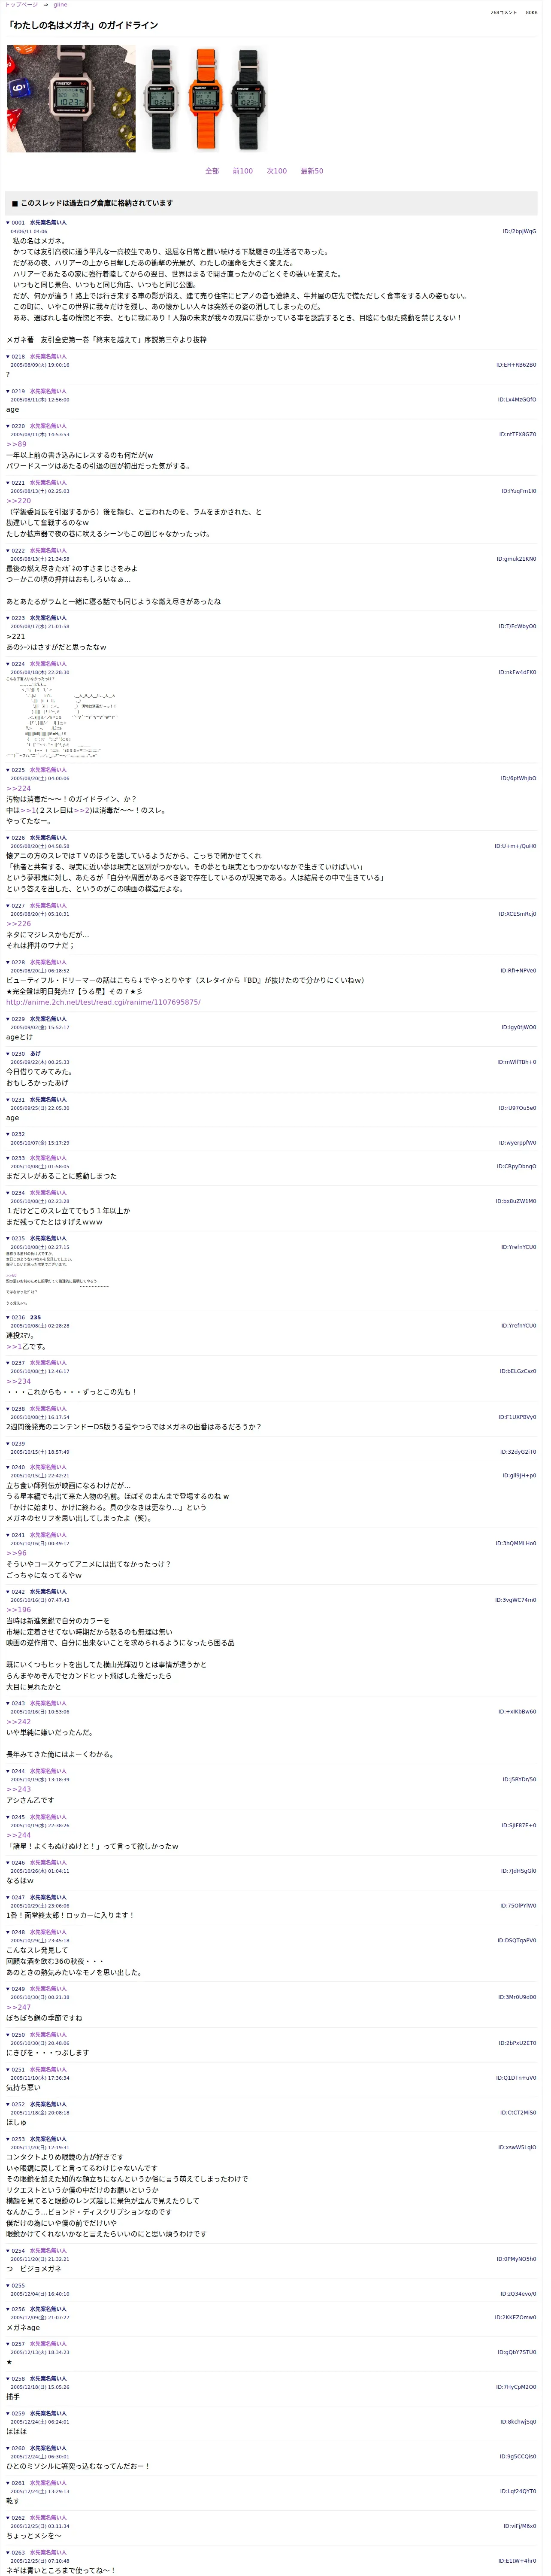Click the 水先案名無い人 name on post 0240

pyautogui.click(x=48, y=1468)
